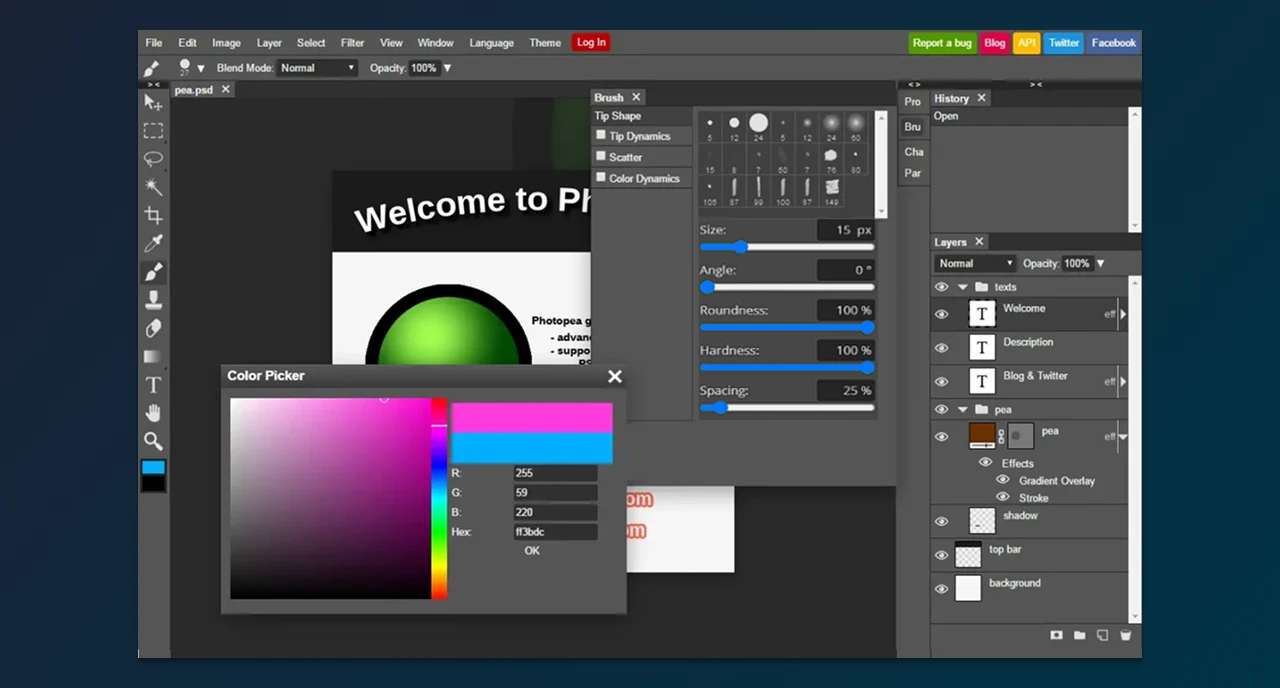Close the Brush panel

636,97
